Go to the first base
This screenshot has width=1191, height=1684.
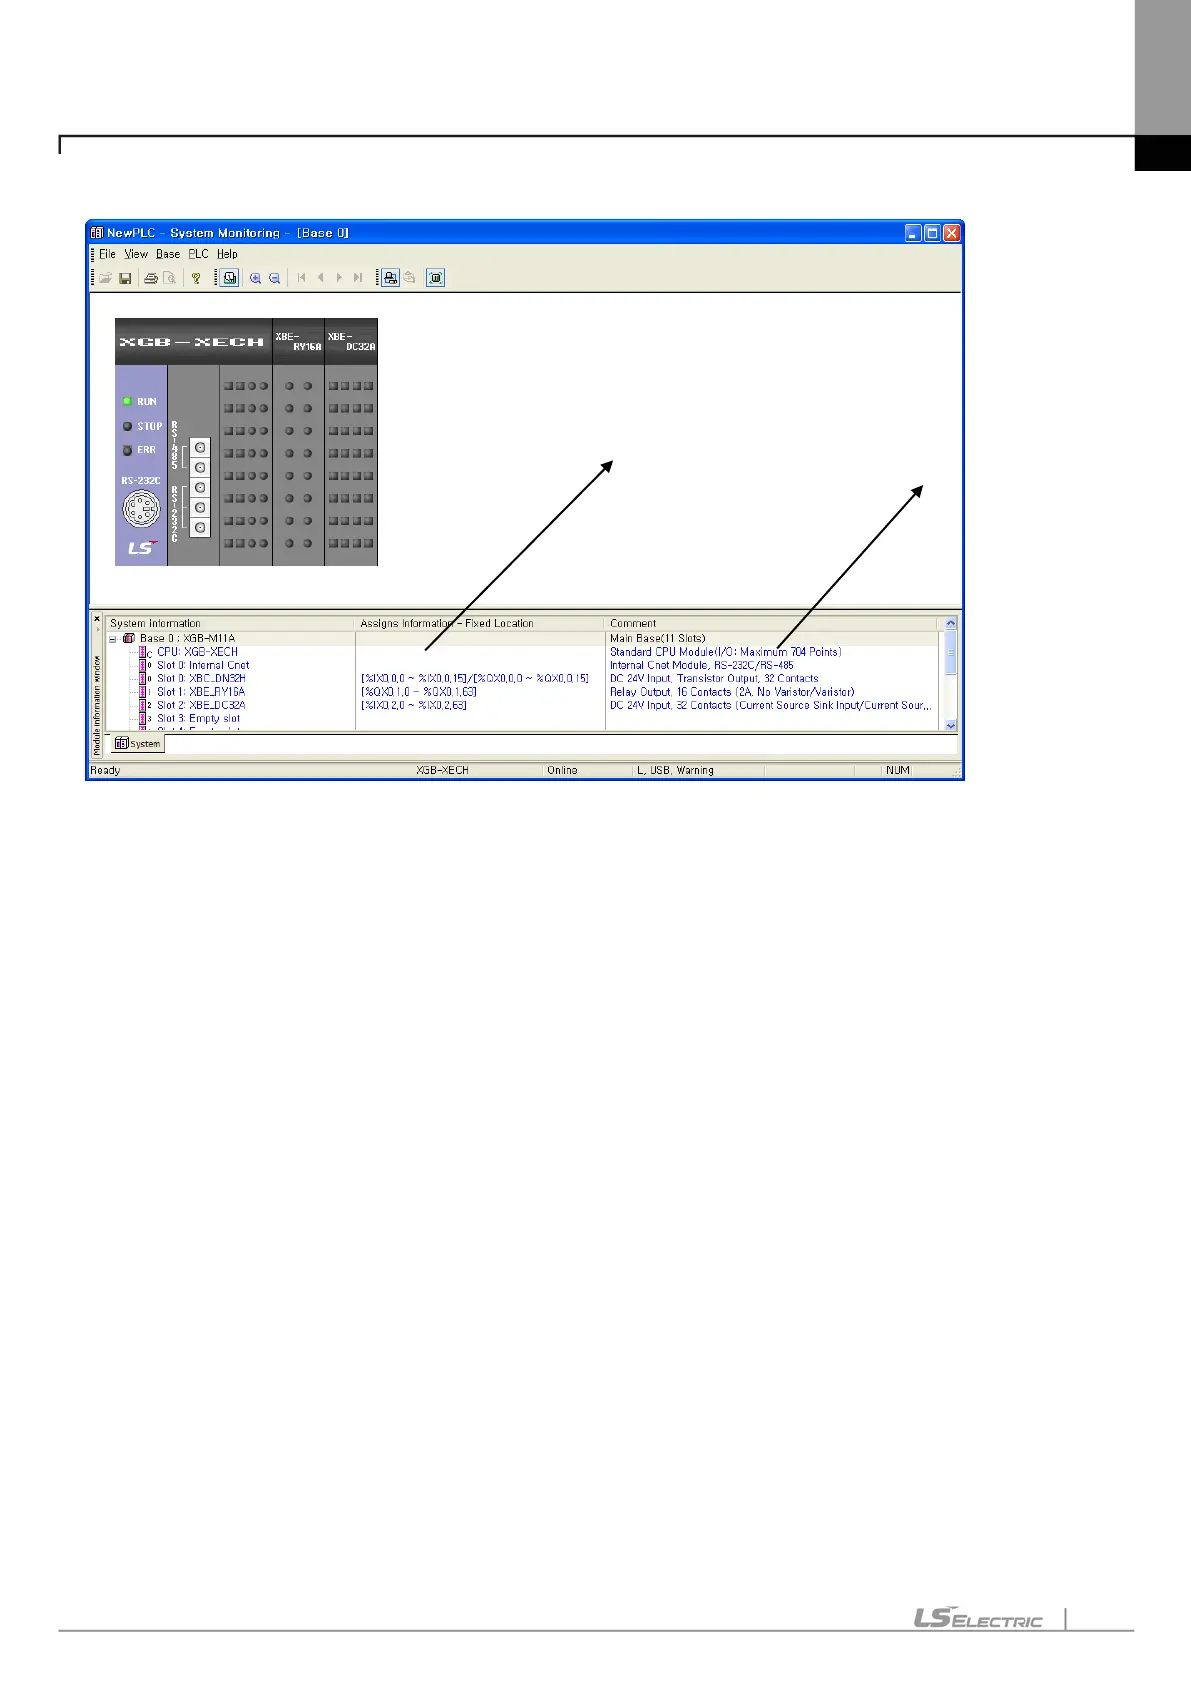coord(301,278)
